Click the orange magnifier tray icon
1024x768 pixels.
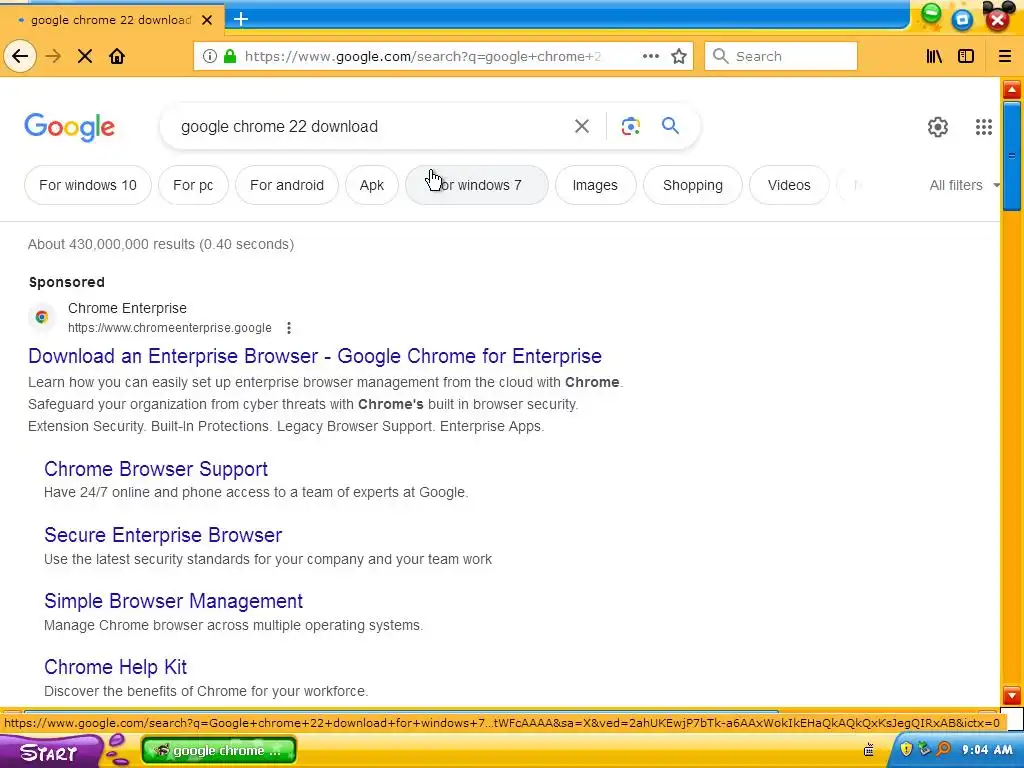(943, 749)
